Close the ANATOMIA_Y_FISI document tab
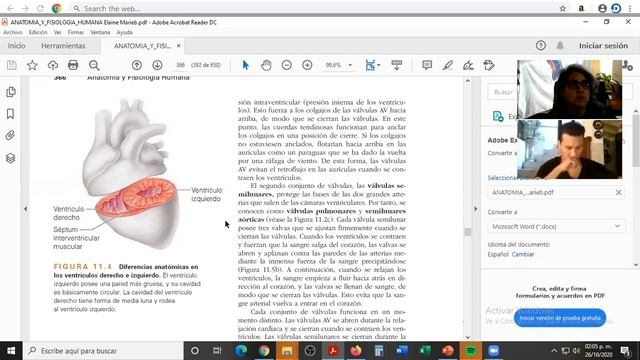This screenshot has width=640, height=360. point(178,46)
